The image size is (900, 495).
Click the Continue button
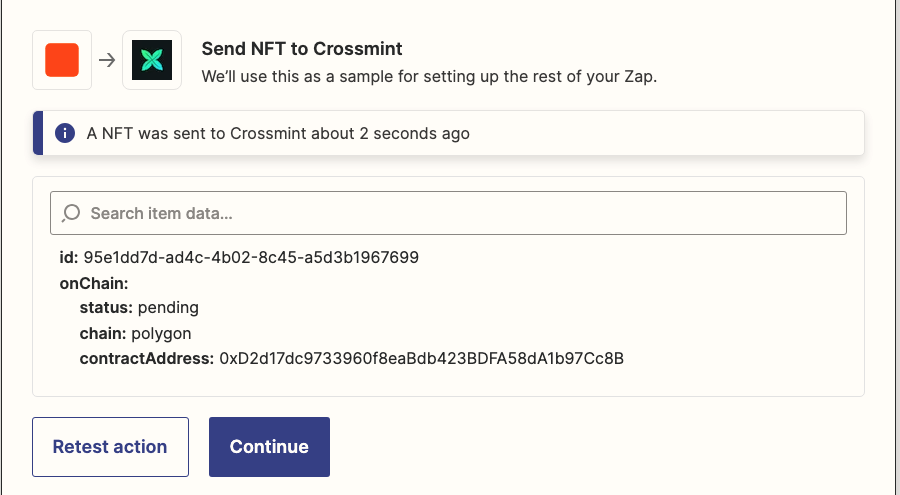click(269, 447)
